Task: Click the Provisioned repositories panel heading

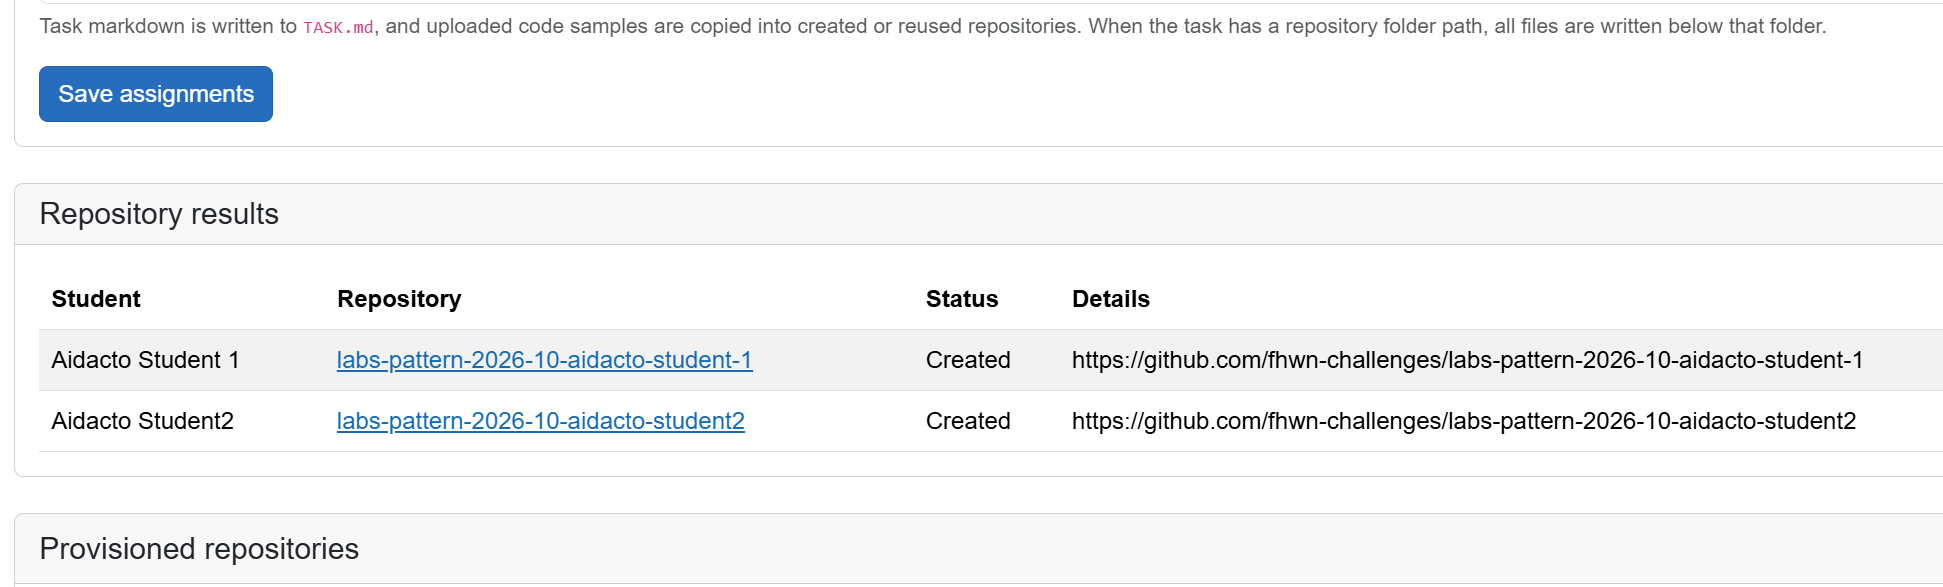Action: (x=199, y=549)
